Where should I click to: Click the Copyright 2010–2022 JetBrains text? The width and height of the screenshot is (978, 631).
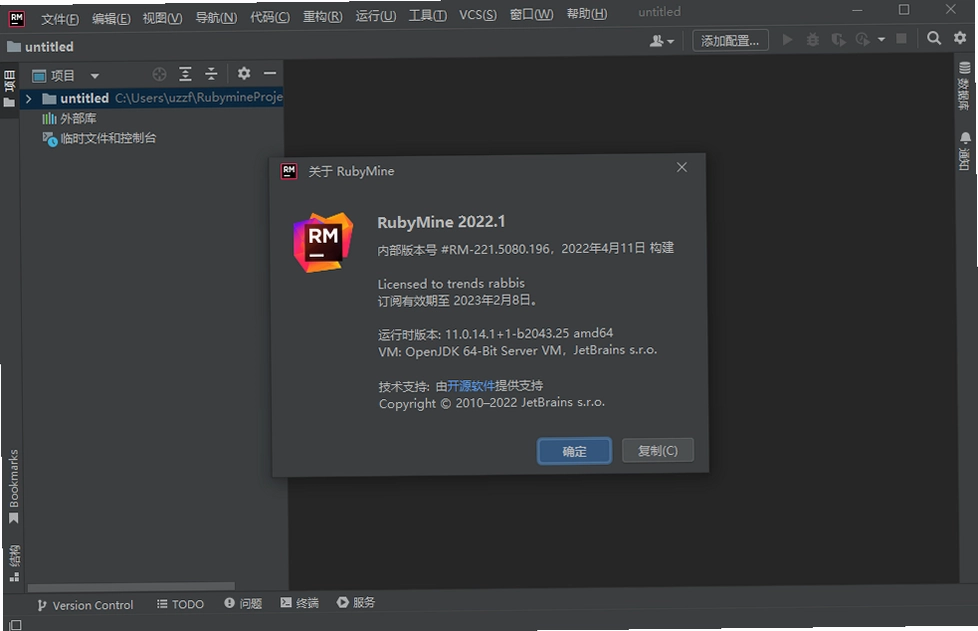click(491, 403)
